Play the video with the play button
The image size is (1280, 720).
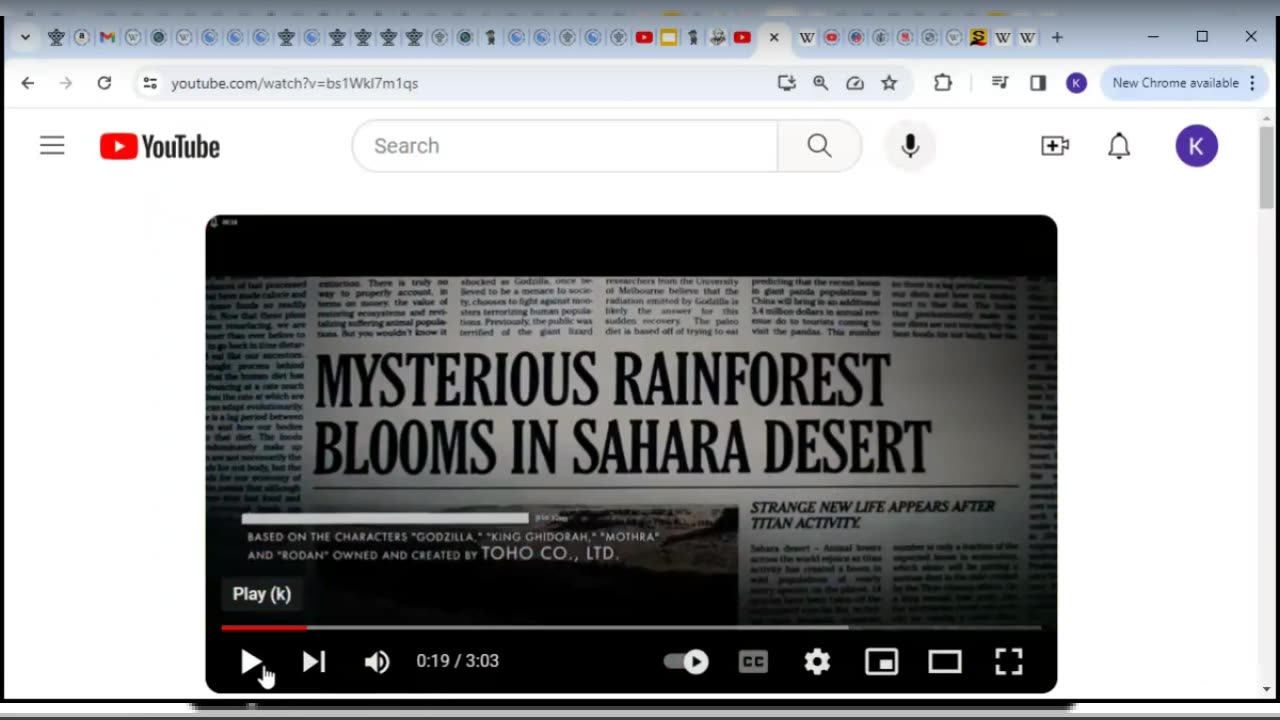click(251, 661)
